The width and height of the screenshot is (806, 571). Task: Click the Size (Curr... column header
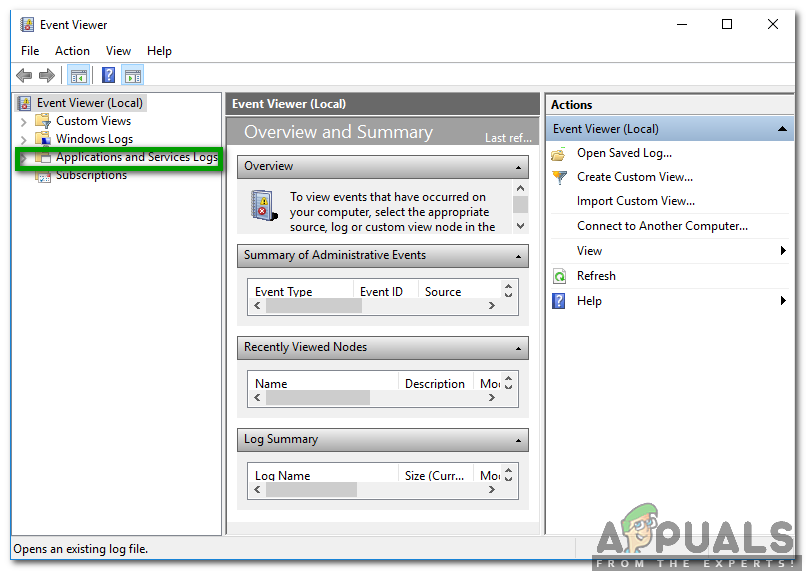point(435,475)
